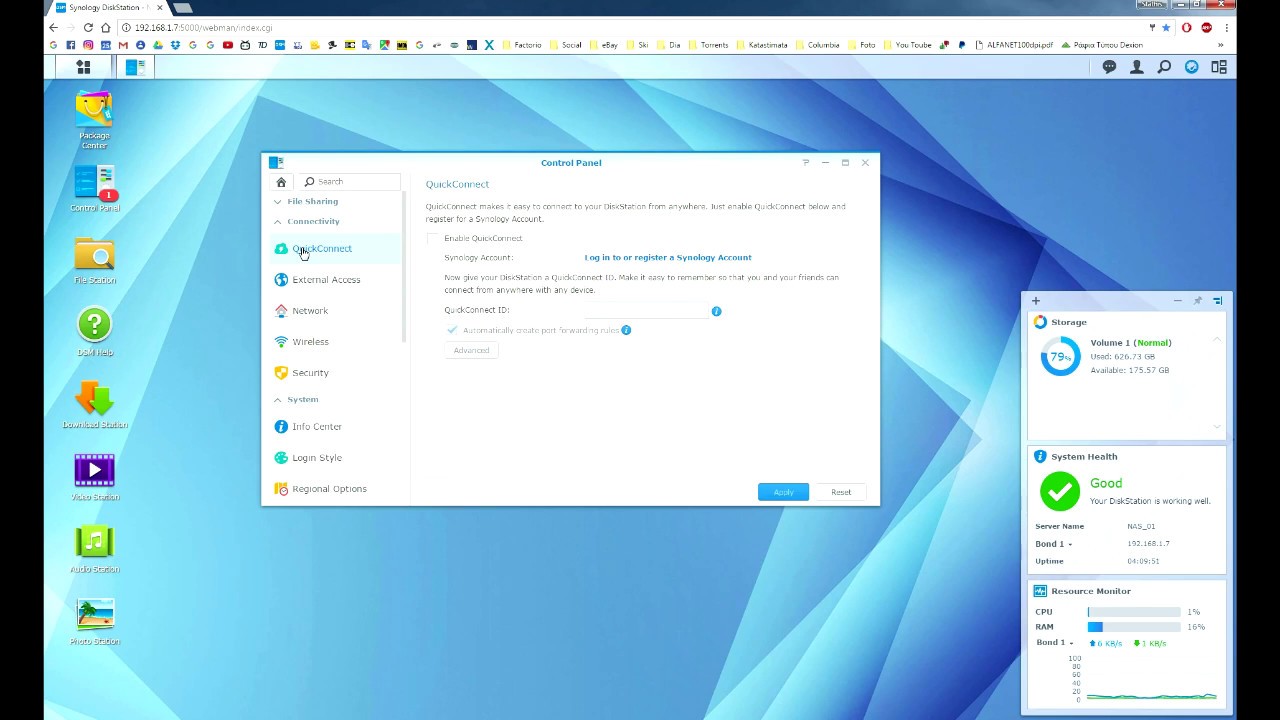Screen dimensions: 1280x720
Task: Show more bookmarks with the chevron
Action: tap(1220, 45)
